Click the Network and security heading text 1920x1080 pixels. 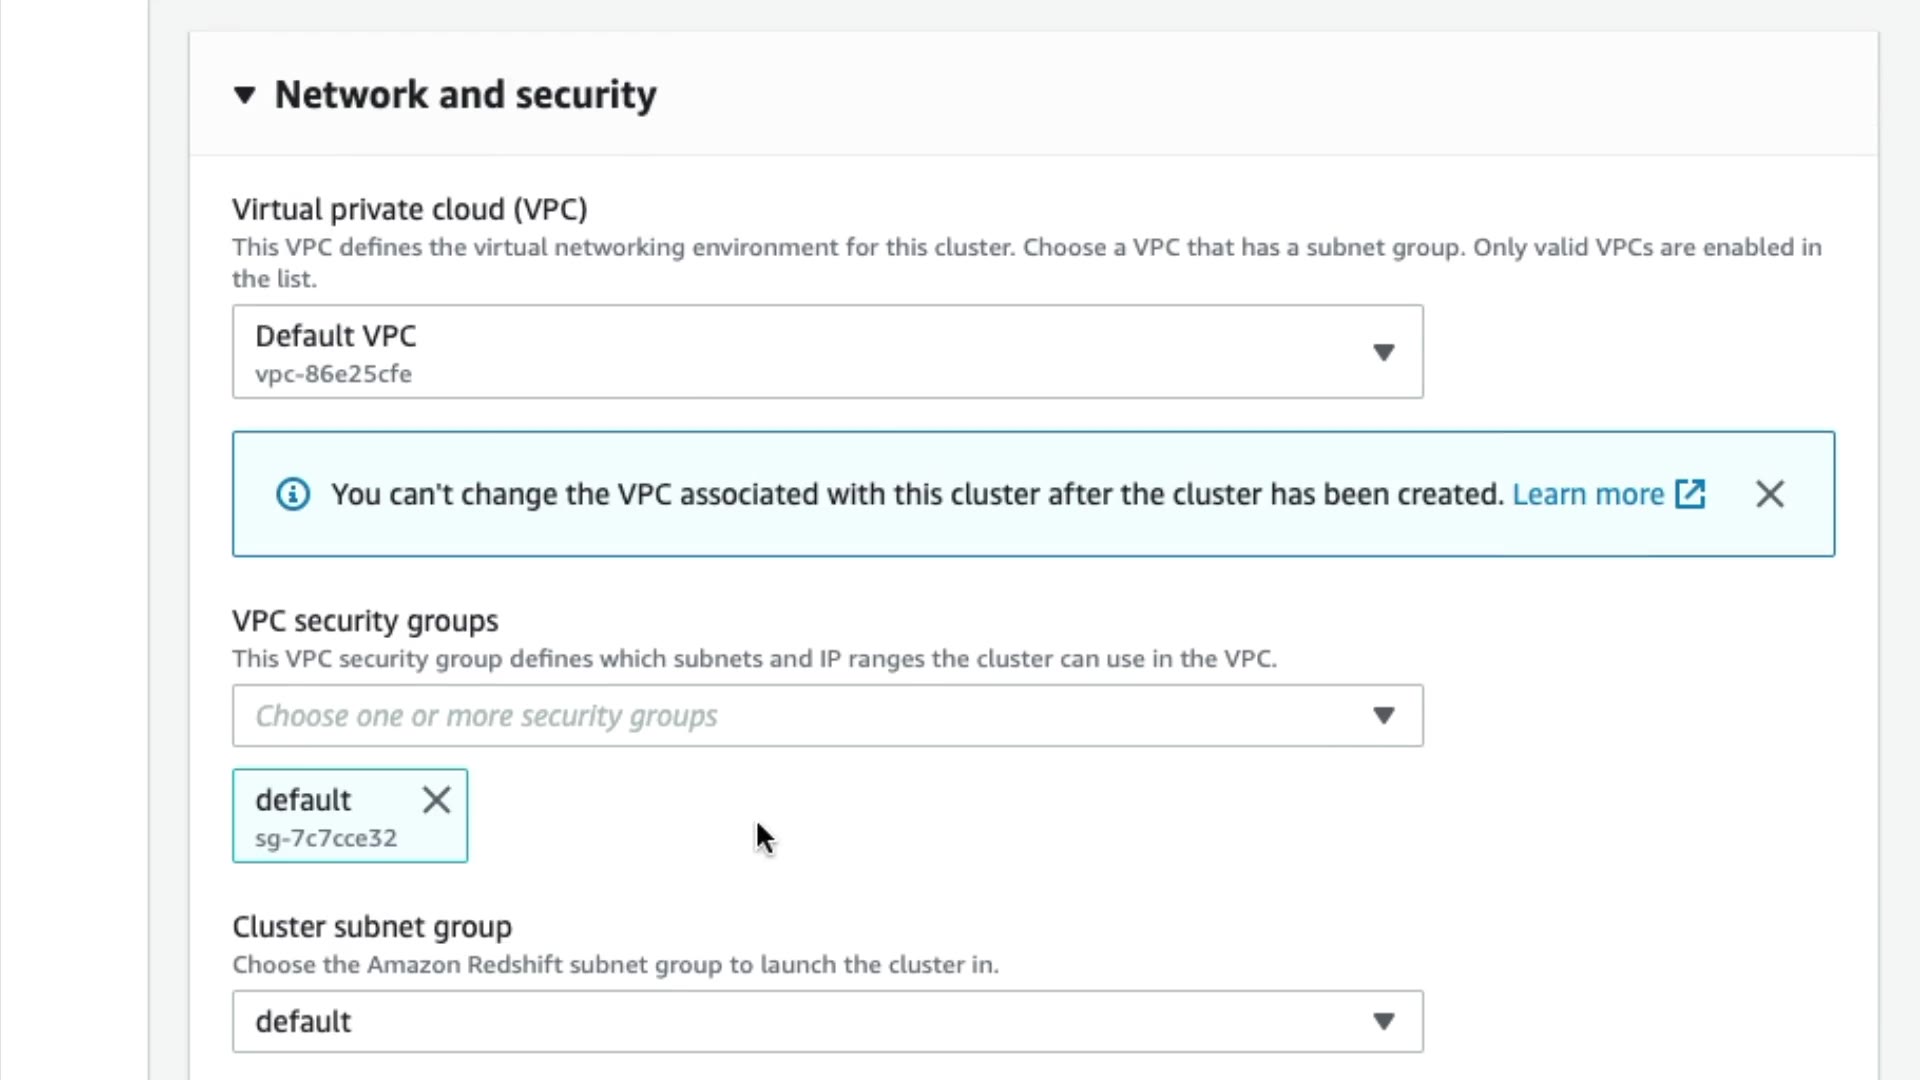[465, 95]
